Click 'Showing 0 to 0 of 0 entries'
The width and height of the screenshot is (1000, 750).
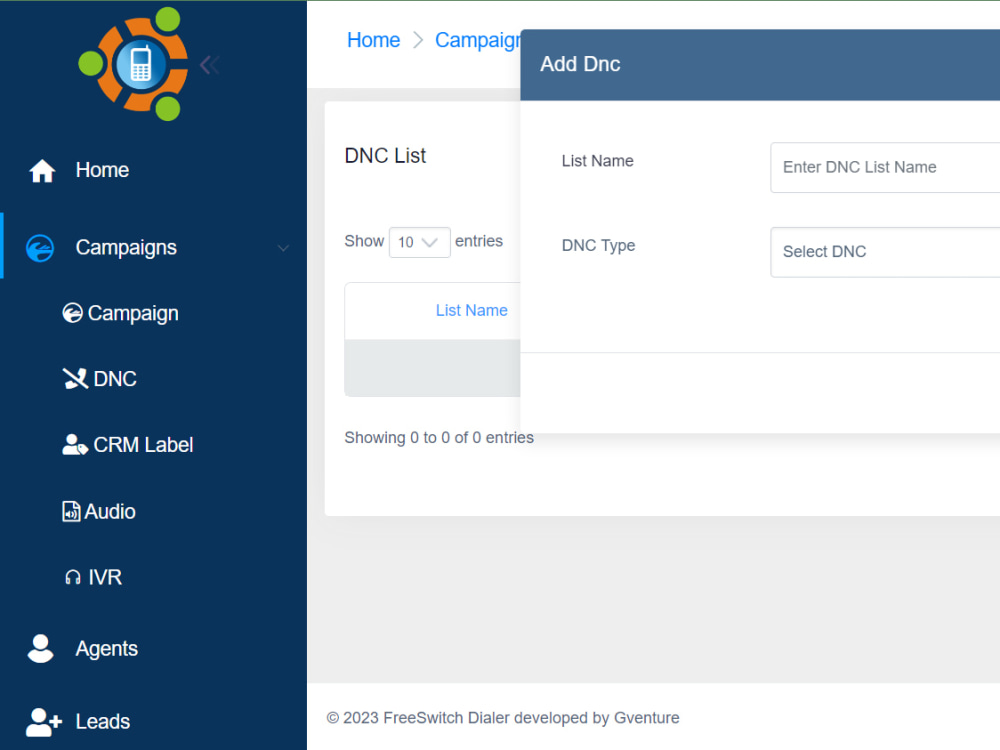[439, 438]
